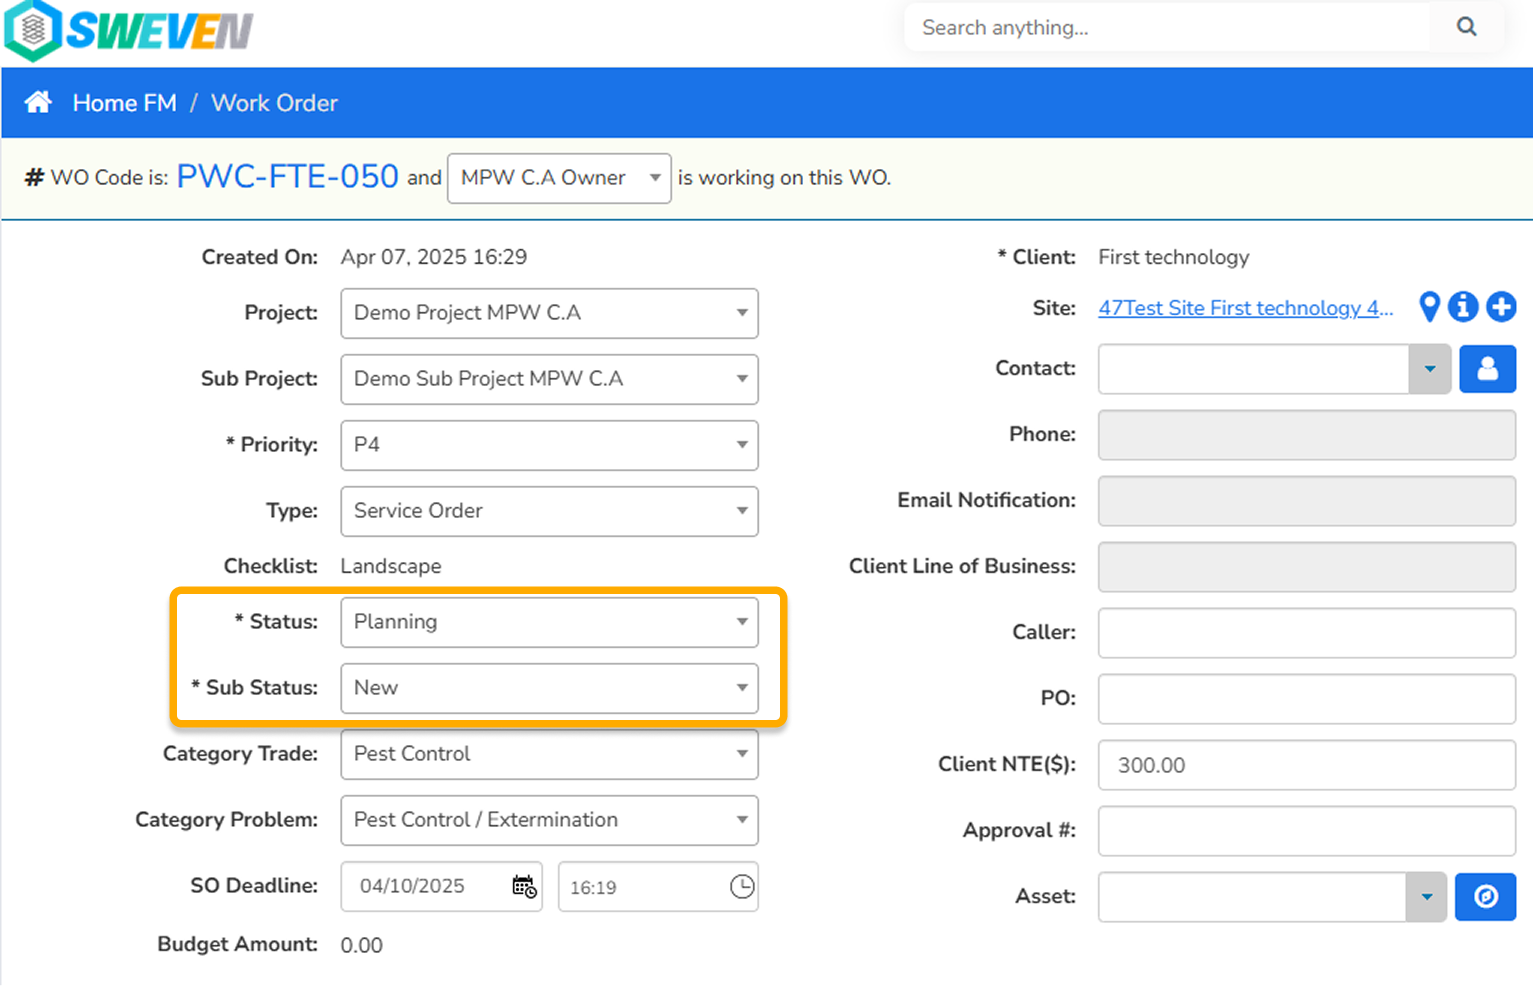Click the add contact person button

[1487, 369]
